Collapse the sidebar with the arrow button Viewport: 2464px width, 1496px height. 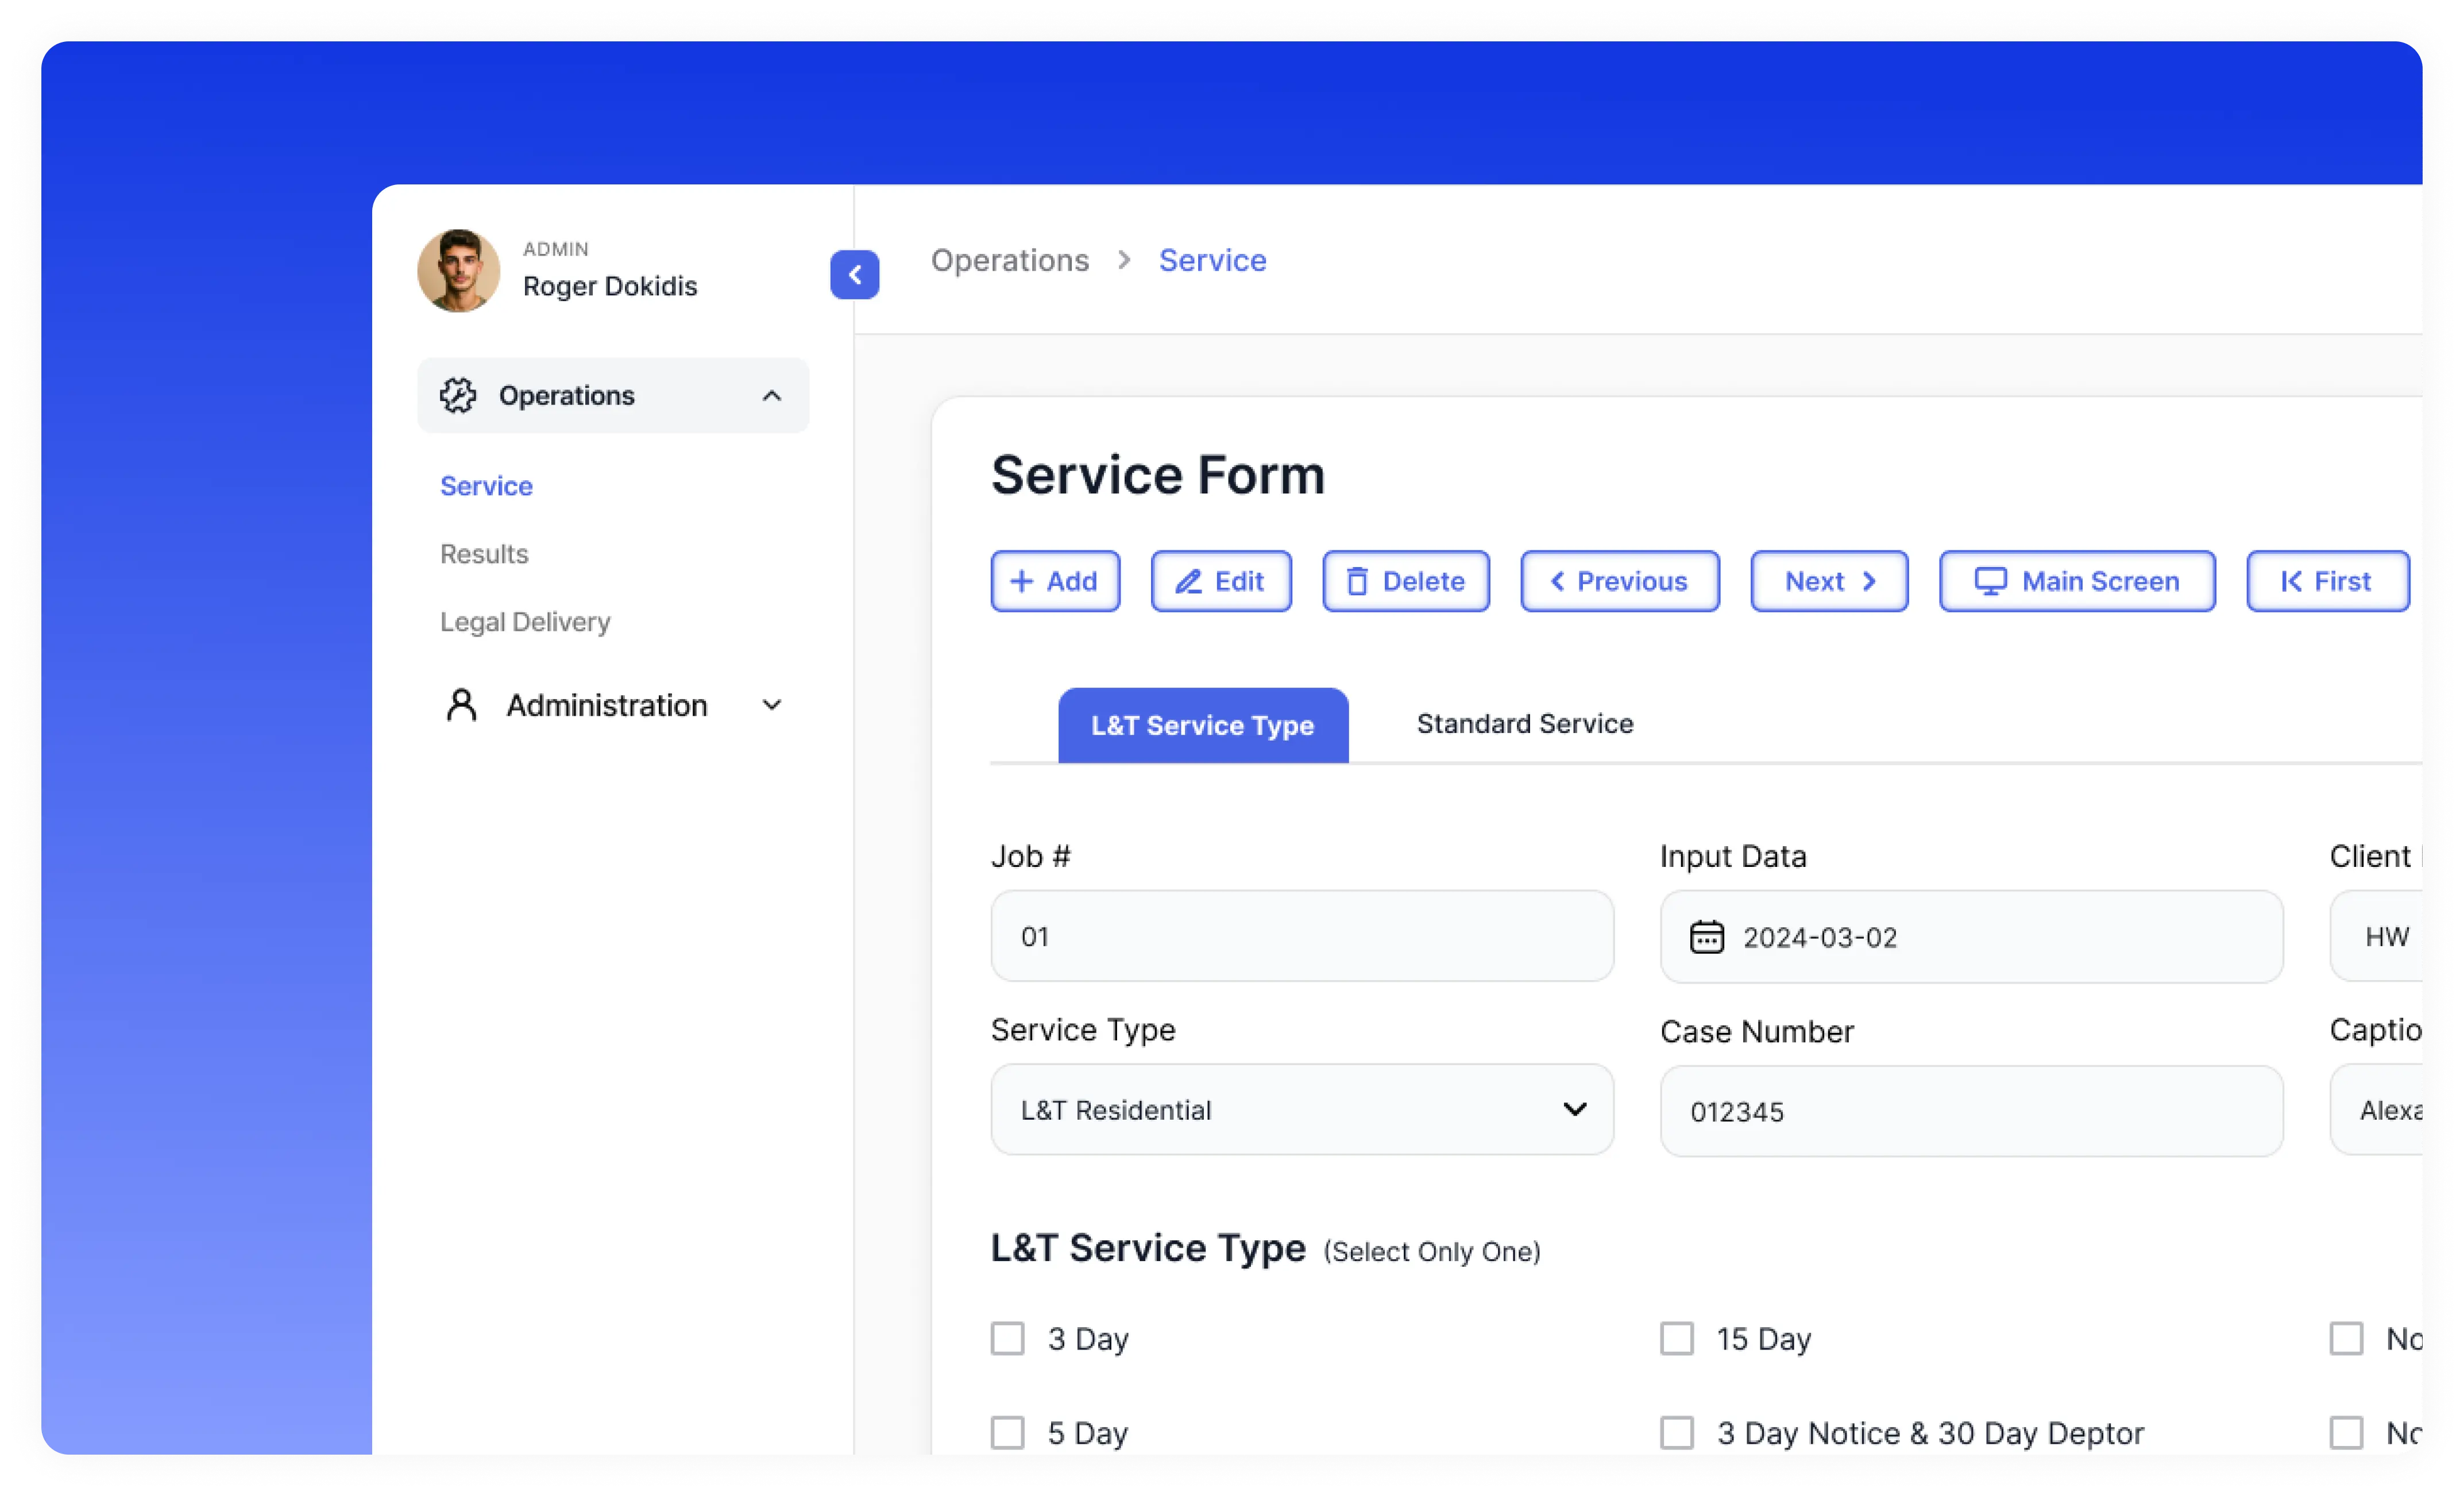(x=855, y=275)
